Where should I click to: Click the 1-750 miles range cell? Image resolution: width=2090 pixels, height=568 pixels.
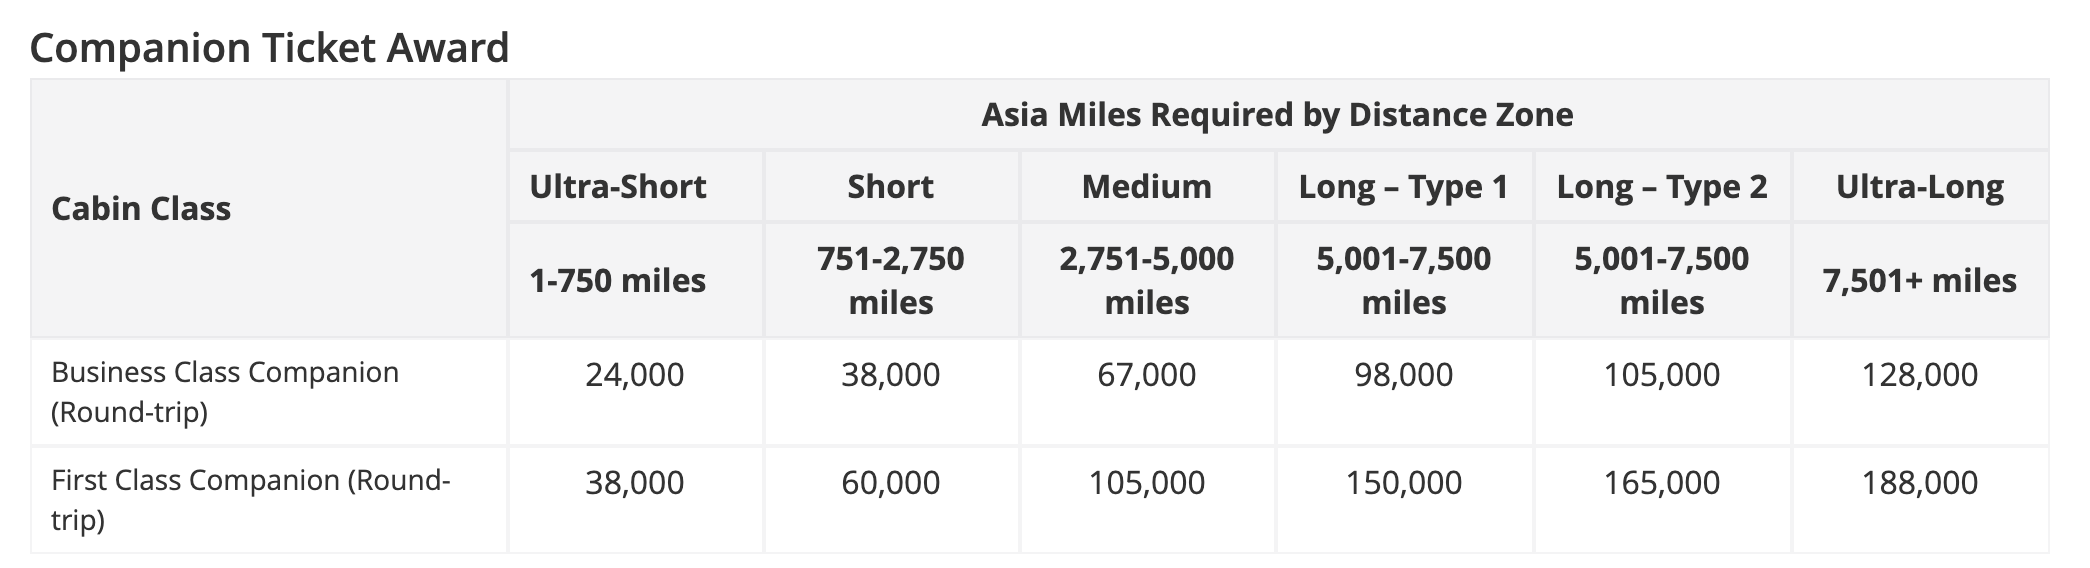[618, 281]
